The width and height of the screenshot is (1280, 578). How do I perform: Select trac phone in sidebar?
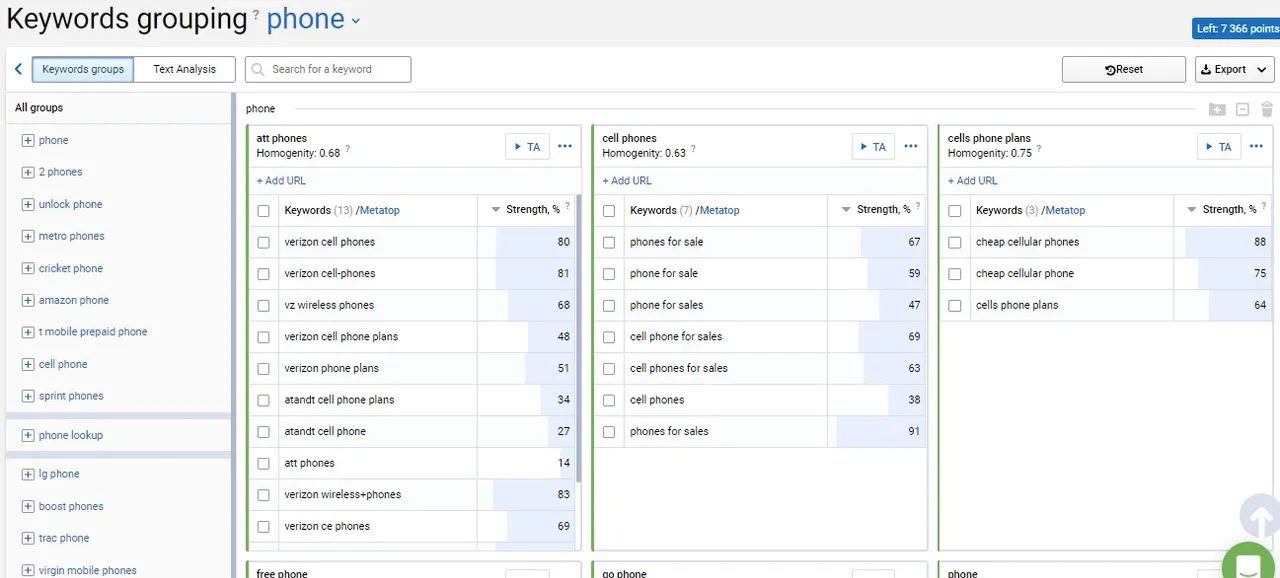click(x=64, y=538)
